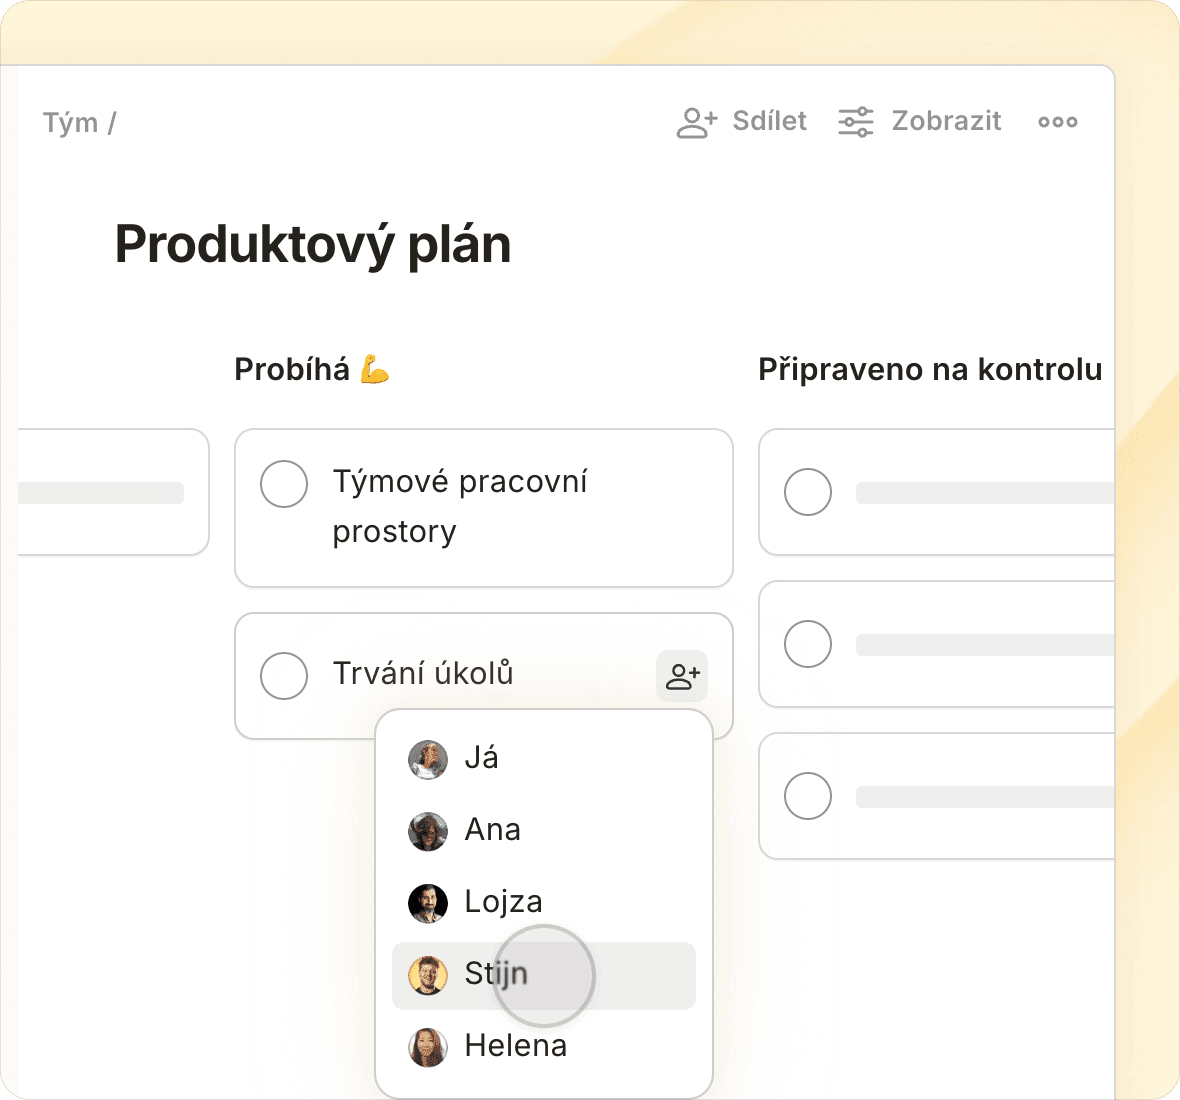Viewport: 1180px width, 1100px height.
Task: Select Já from assignee dropdown
Action: coord(481,759)
